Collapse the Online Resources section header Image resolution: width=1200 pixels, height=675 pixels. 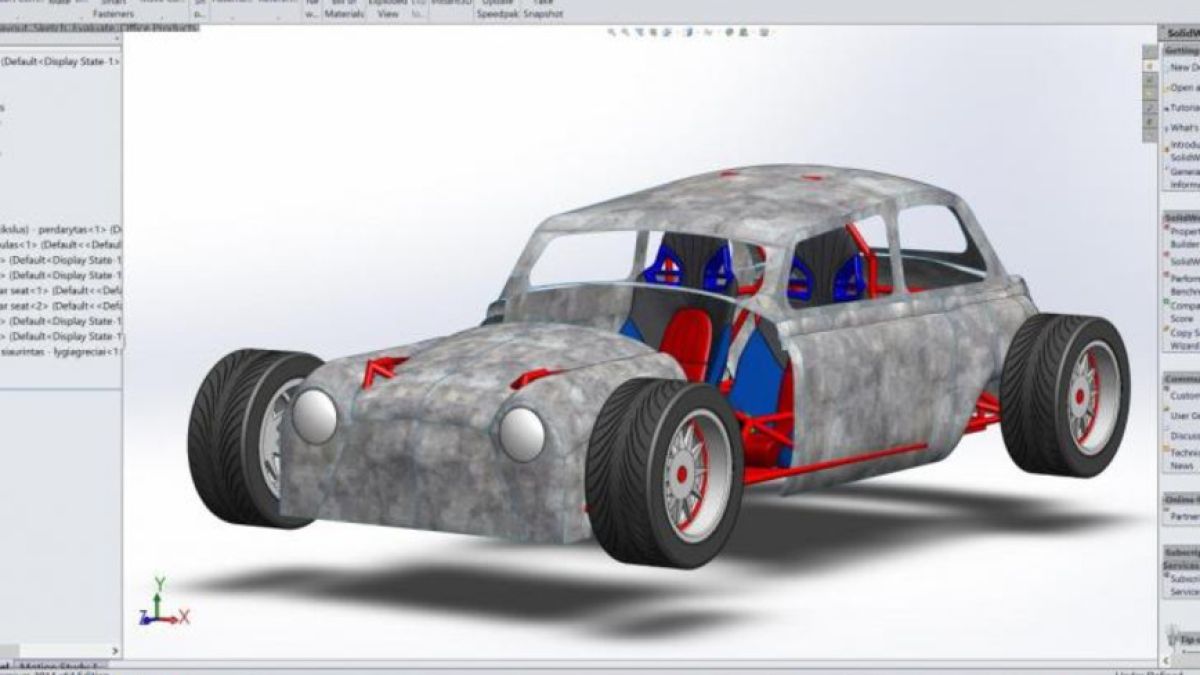click(x=1181, y=499)
